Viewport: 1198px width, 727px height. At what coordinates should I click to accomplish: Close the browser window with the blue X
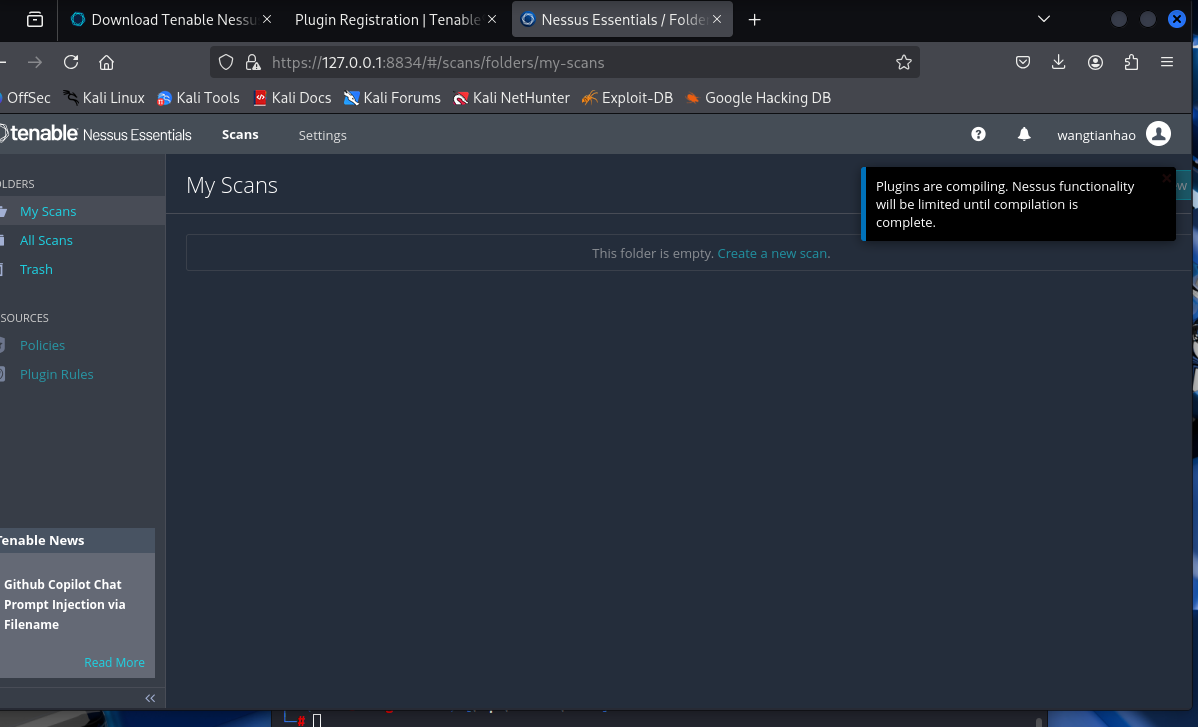tap(1177, 19)
